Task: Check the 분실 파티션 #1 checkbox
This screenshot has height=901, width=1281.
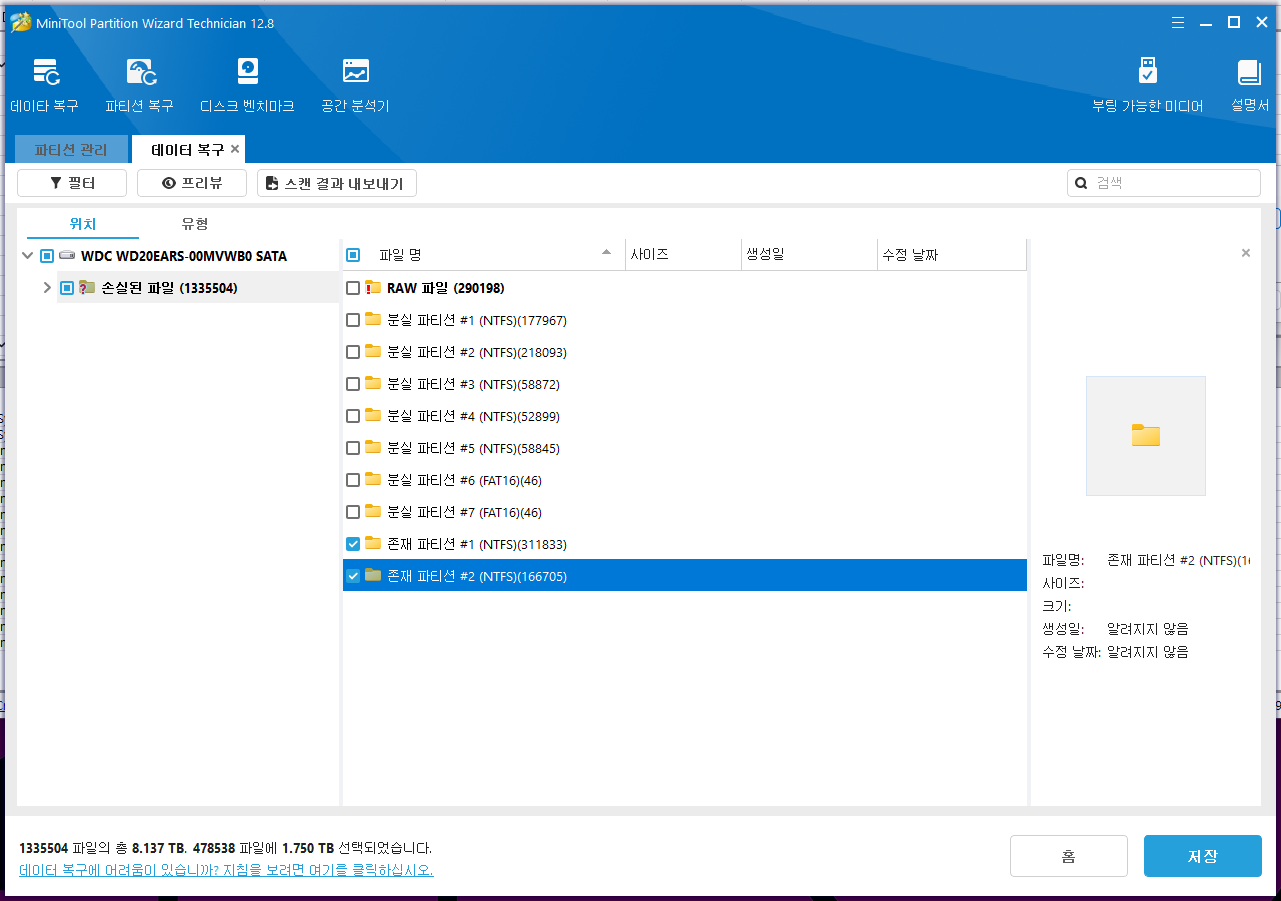Action: pyautogui.click(x=353, y=320)
